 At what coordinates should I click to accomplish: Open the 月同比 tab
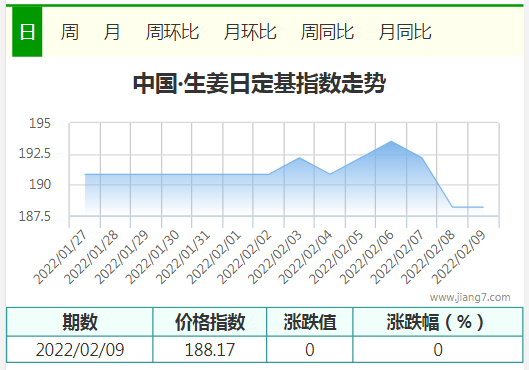pyautogui.click(x=405, y=32)
